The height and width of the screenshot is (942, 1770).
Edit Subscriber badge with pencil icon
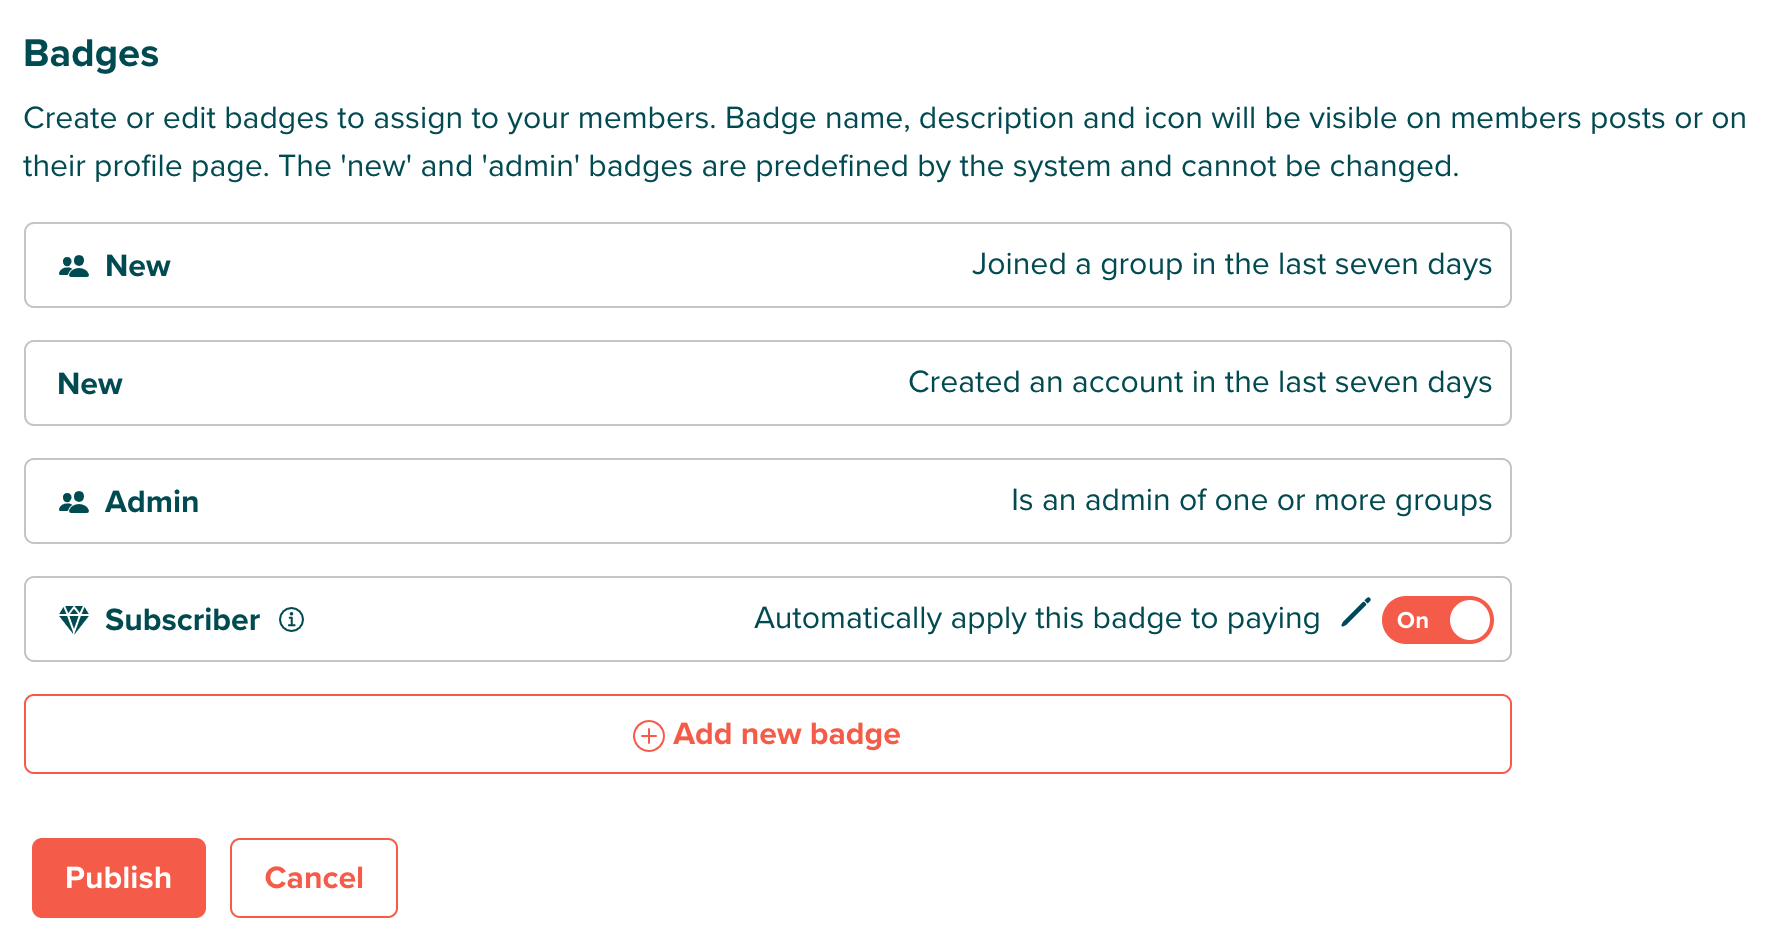tap(1355, 613)
